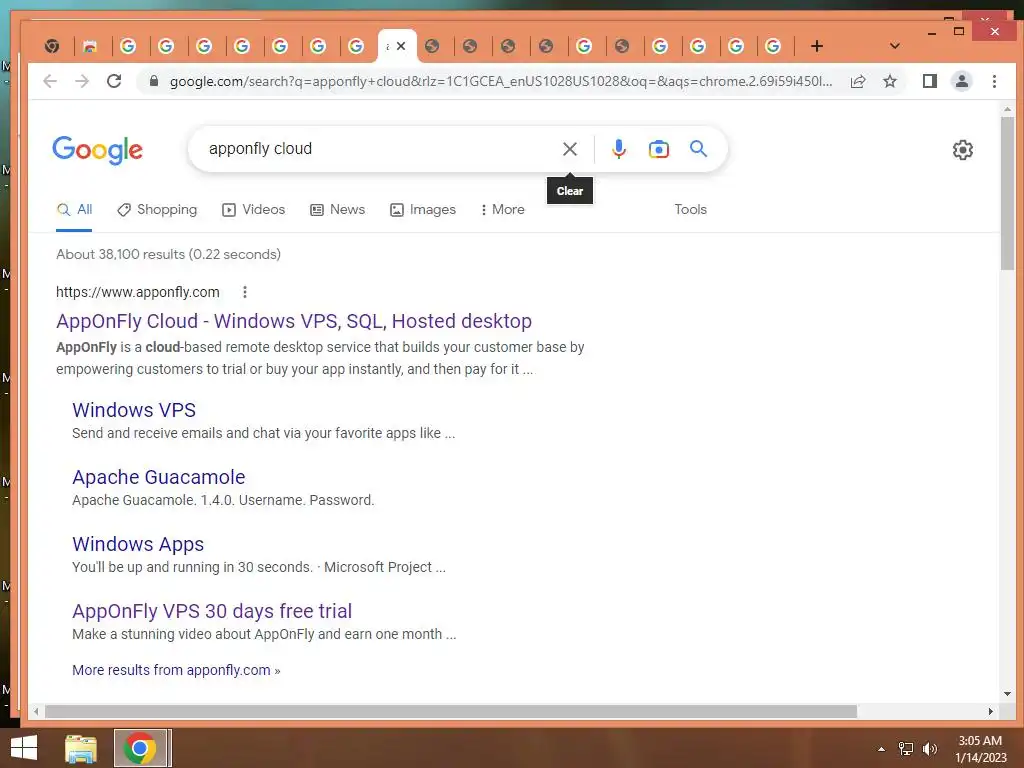Open the Apache Guacamole sitelink
This screenshot has height=768, width=1024.
(x=159, y=477)
